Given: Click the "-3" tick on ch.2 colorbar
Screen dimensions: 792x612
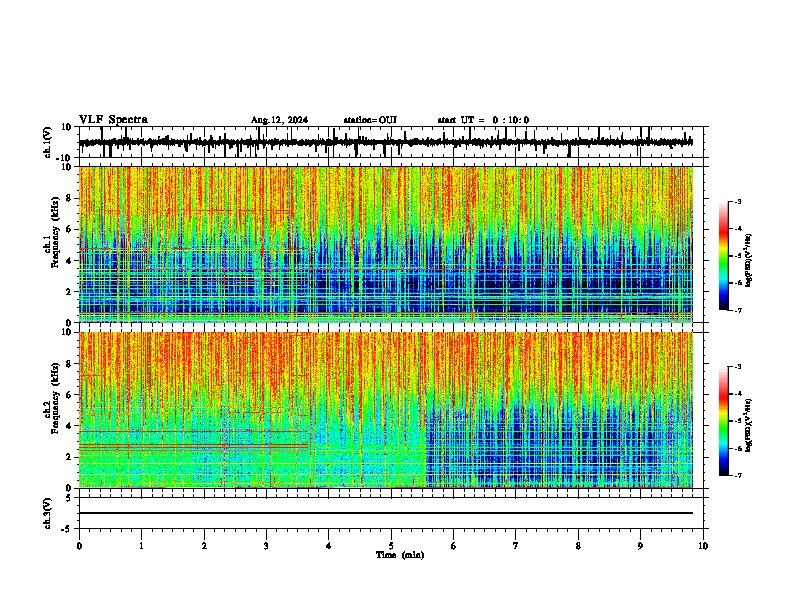Looking at the screenshot, I should click(x=738, y=367).
